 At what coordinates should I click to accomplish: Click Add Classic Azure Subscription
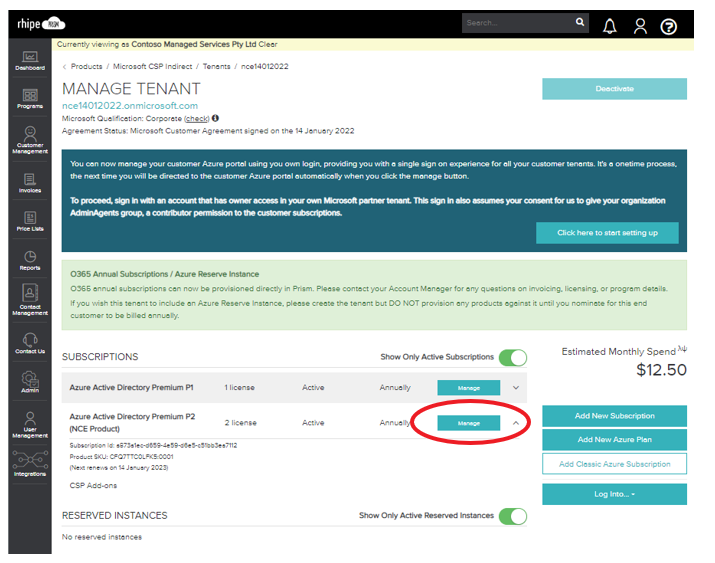point(614,464)
